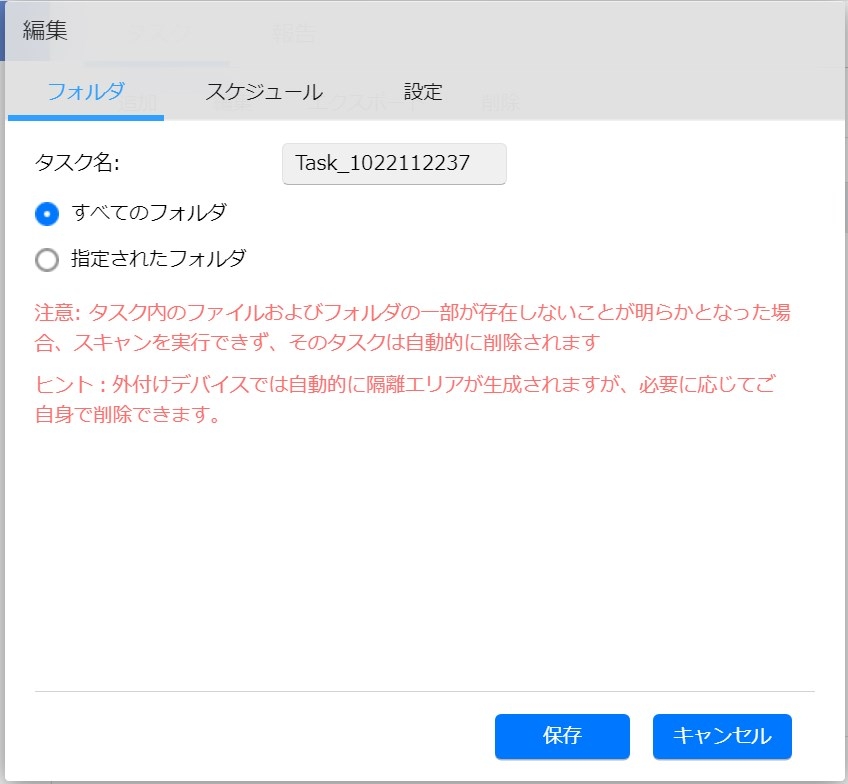The width and height of the screenshot is (848, 784).
Task: Go to the 設定 tab
Action: (423, 93)
